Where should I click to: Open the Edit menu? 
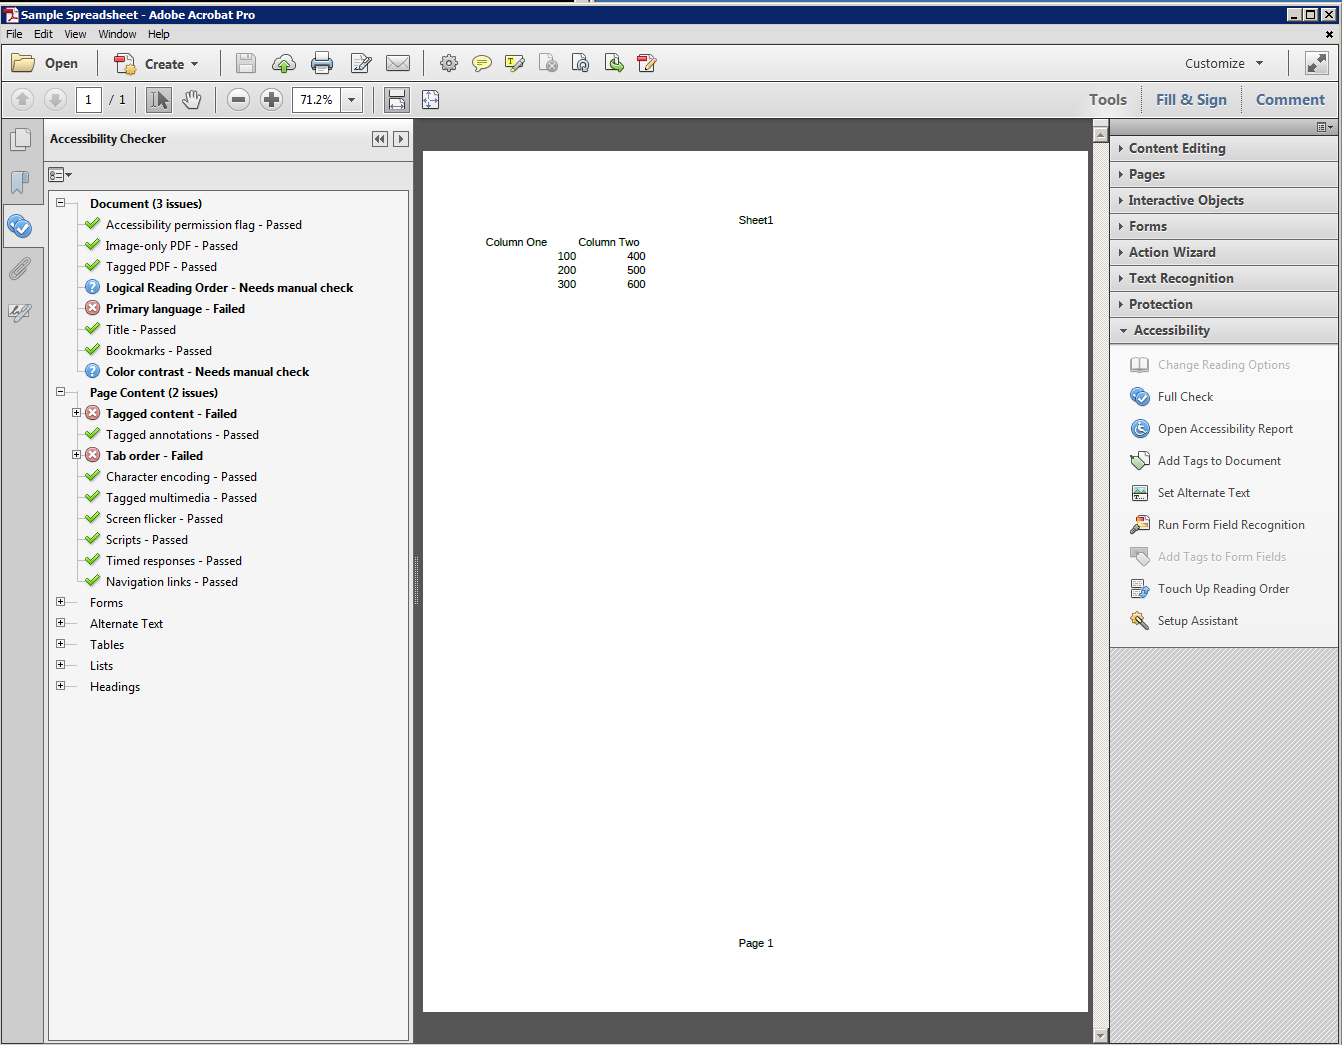(43, 34)
